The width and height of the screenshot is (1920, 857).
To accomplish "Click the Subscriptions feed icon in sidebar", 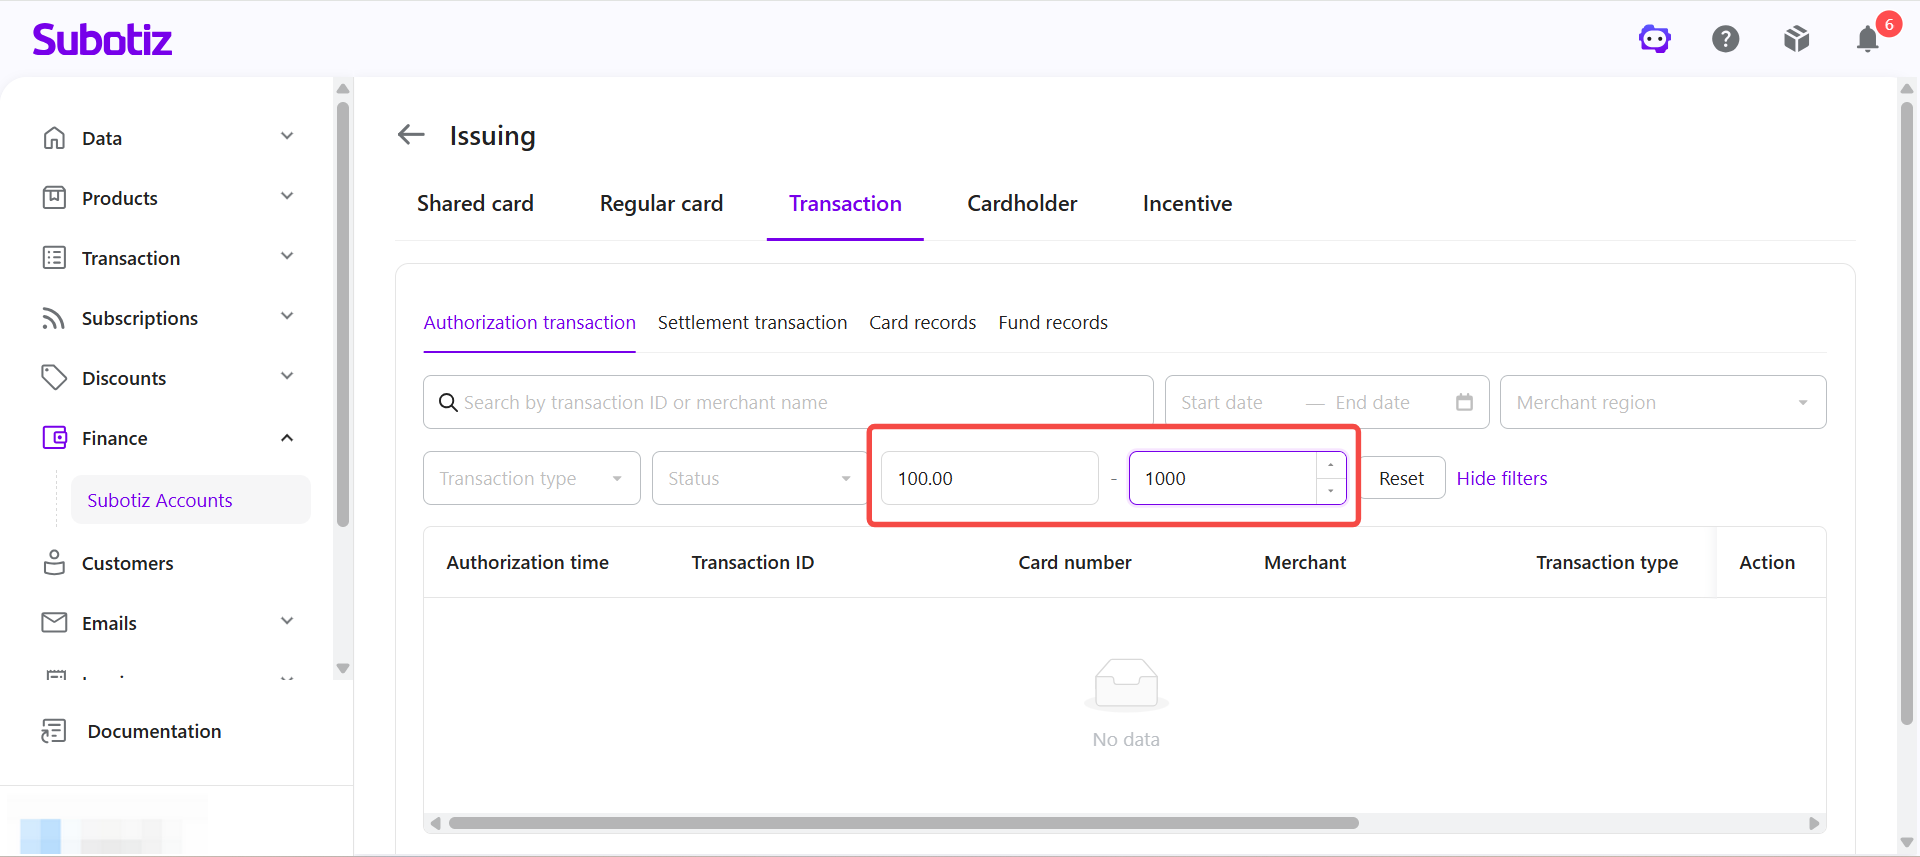I will click(x=54, y=318).
